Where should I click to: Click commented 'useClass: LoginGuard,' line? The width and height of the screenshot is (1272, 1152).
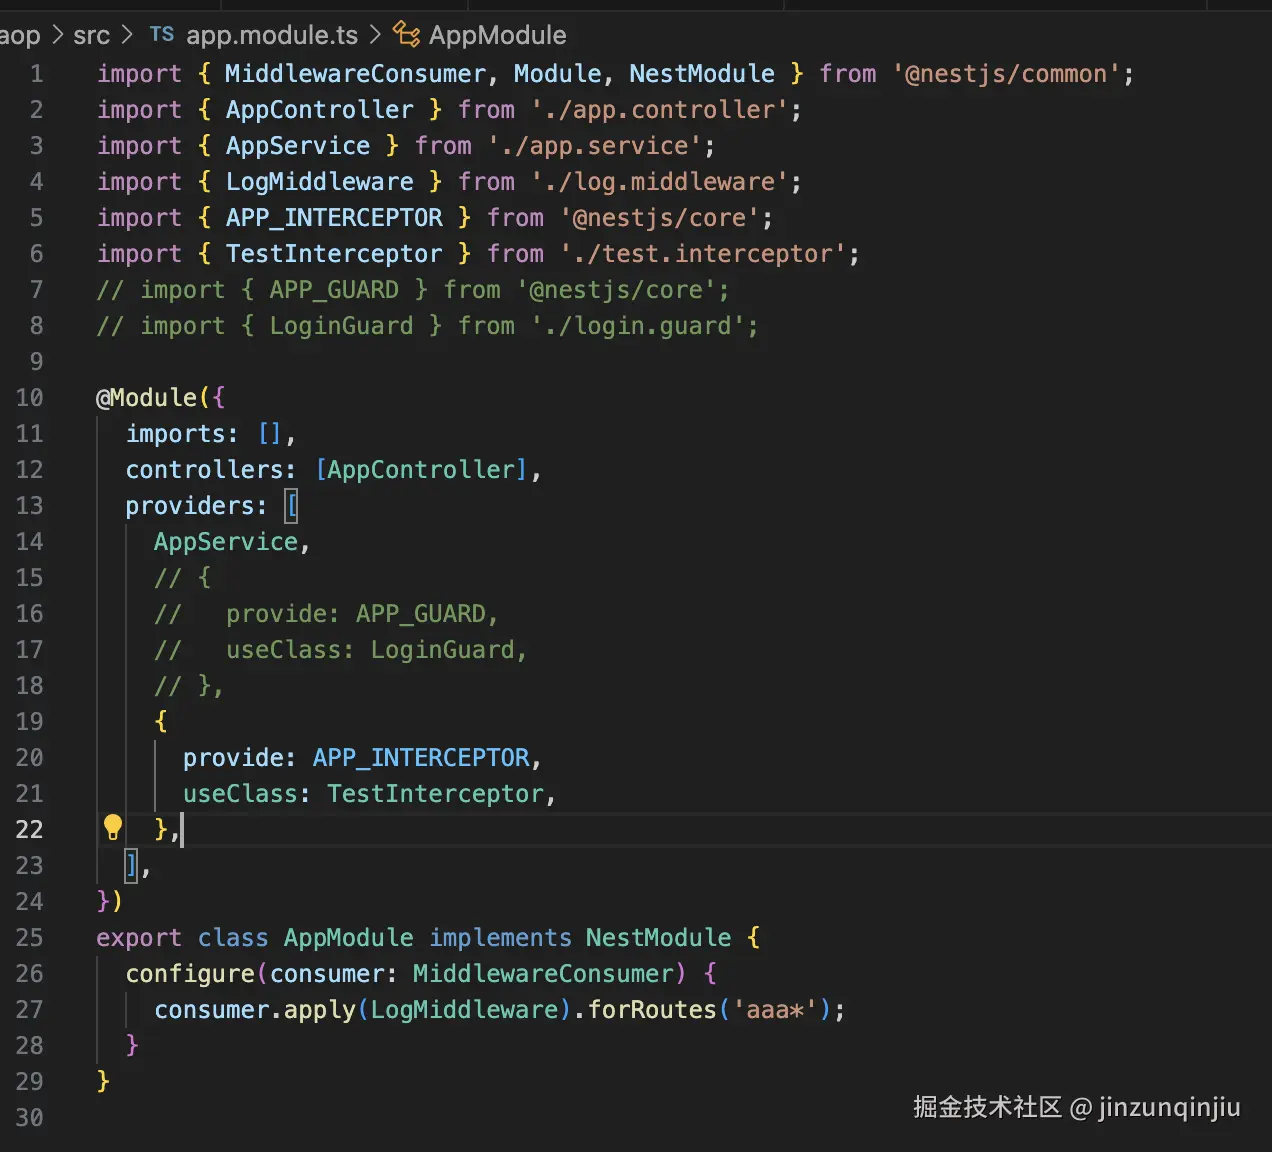340,649
